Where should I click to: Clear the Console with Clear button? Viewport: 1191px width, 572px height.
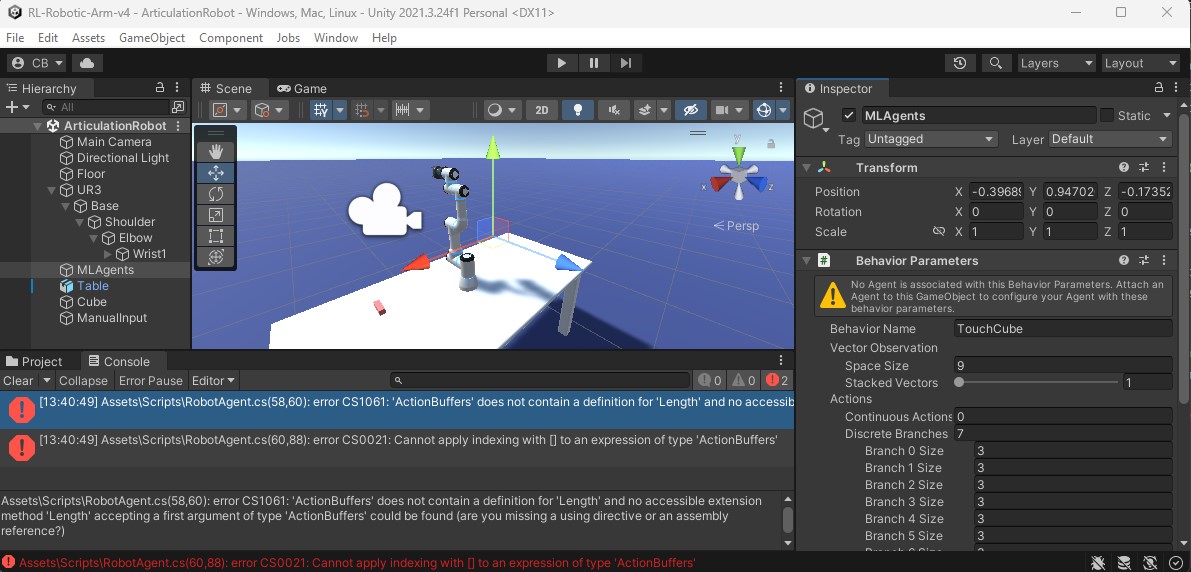pyautogui.click(x=18, y=381)
